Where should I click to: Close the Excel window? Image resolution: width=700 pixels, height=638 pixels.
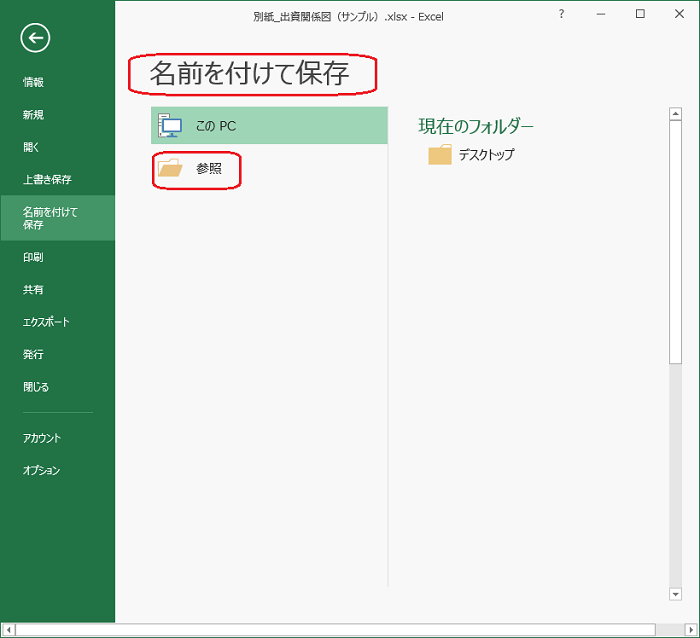point(679,14)
